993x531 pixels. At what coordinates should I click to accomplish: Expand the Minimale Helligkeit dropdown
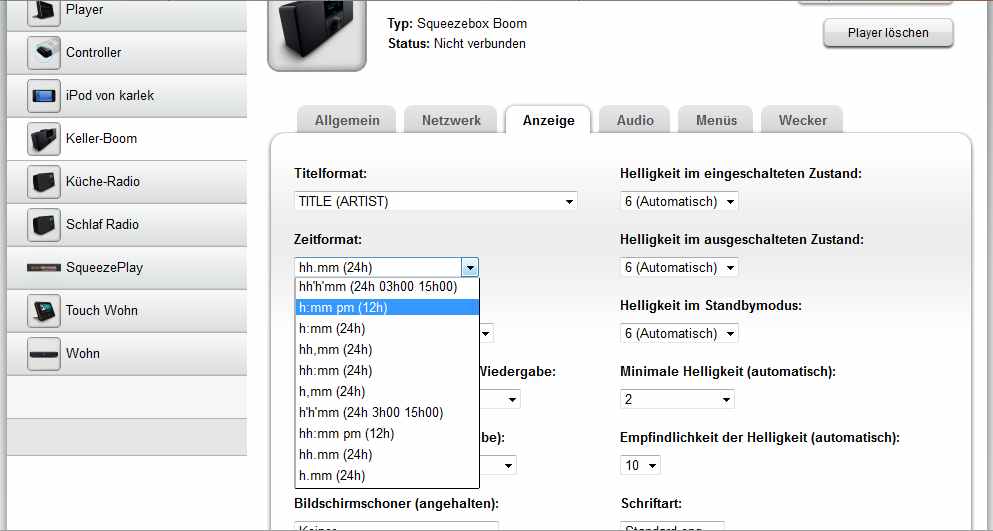click(x=677, y=399)
